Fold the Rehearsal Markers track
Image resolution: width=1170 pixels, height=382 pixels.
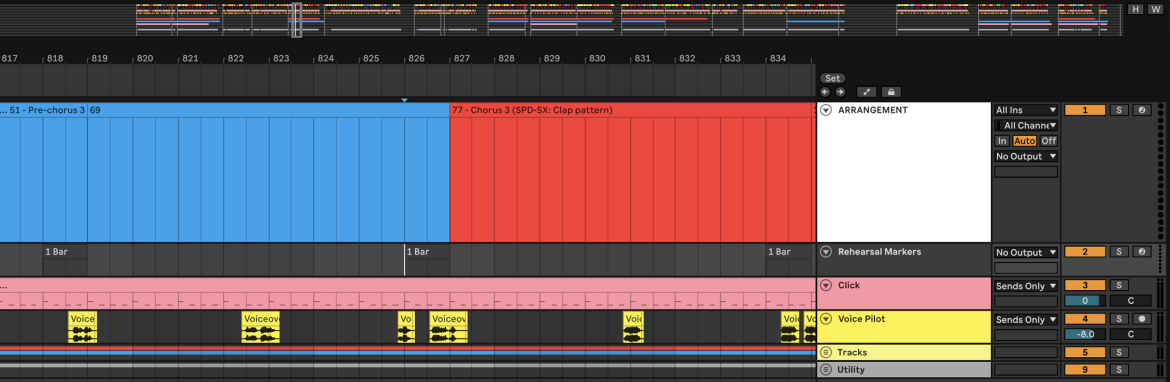click(x=826, y=251)
